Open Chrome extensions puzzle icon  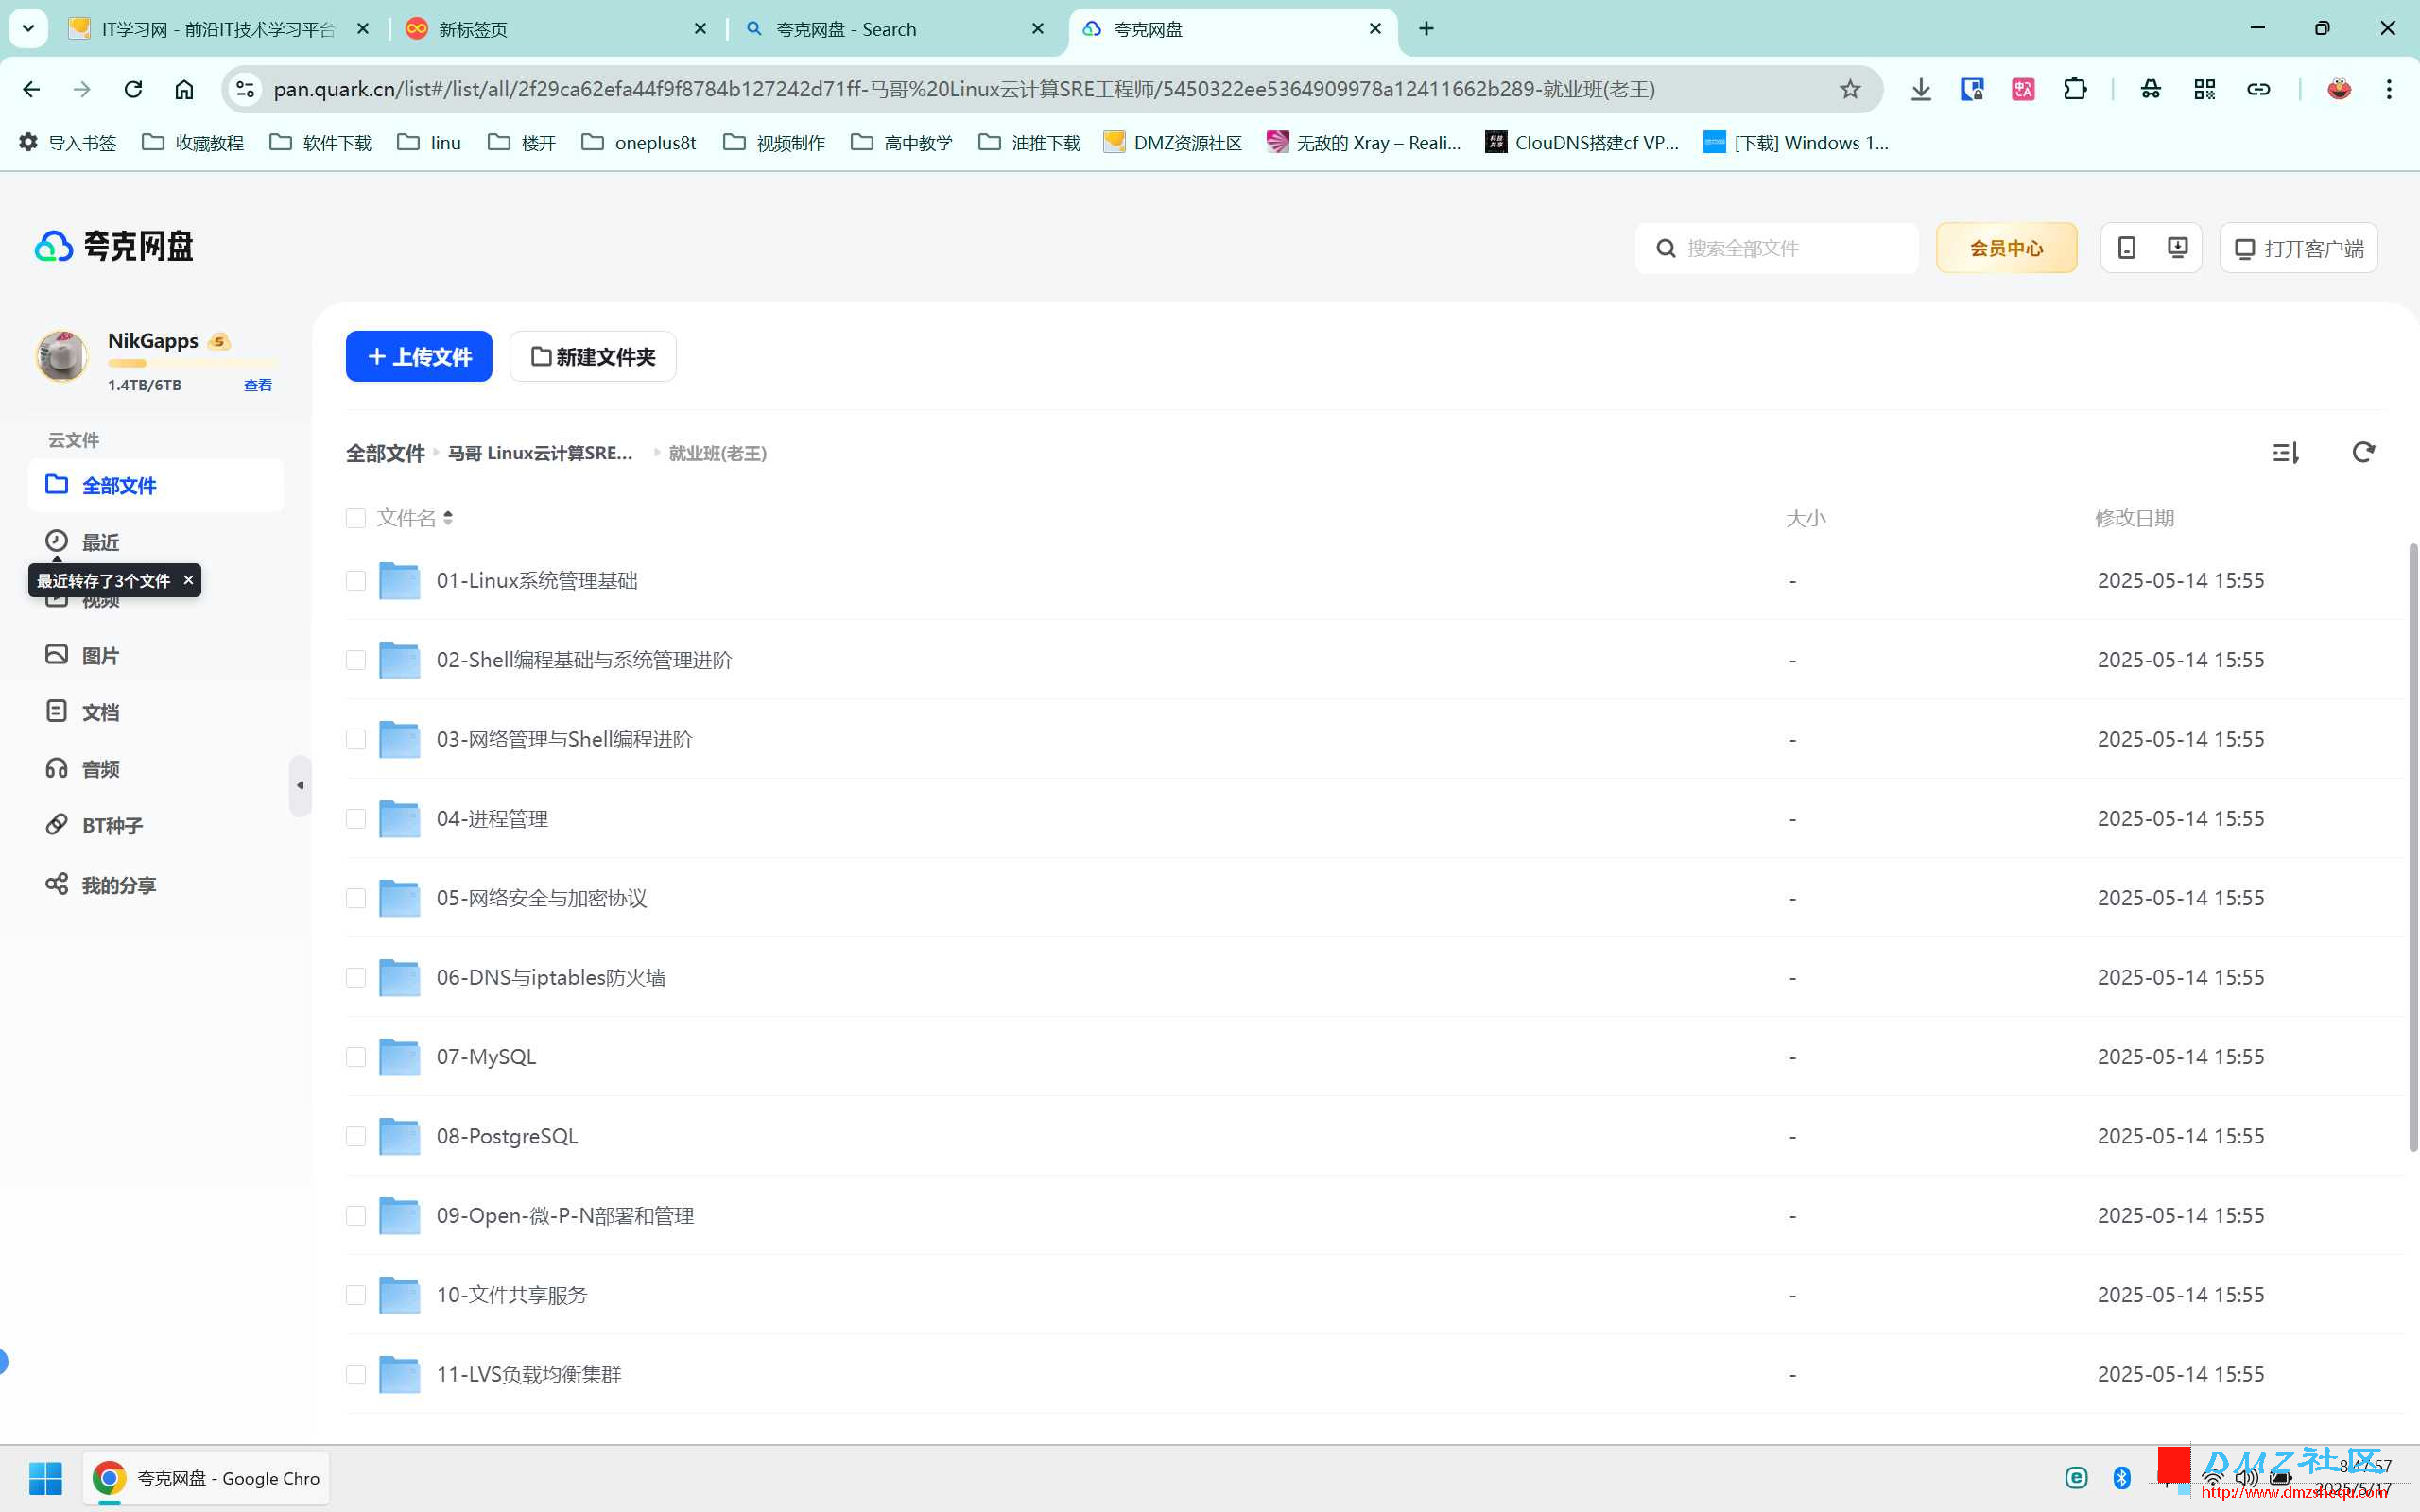coord(2075,89)
